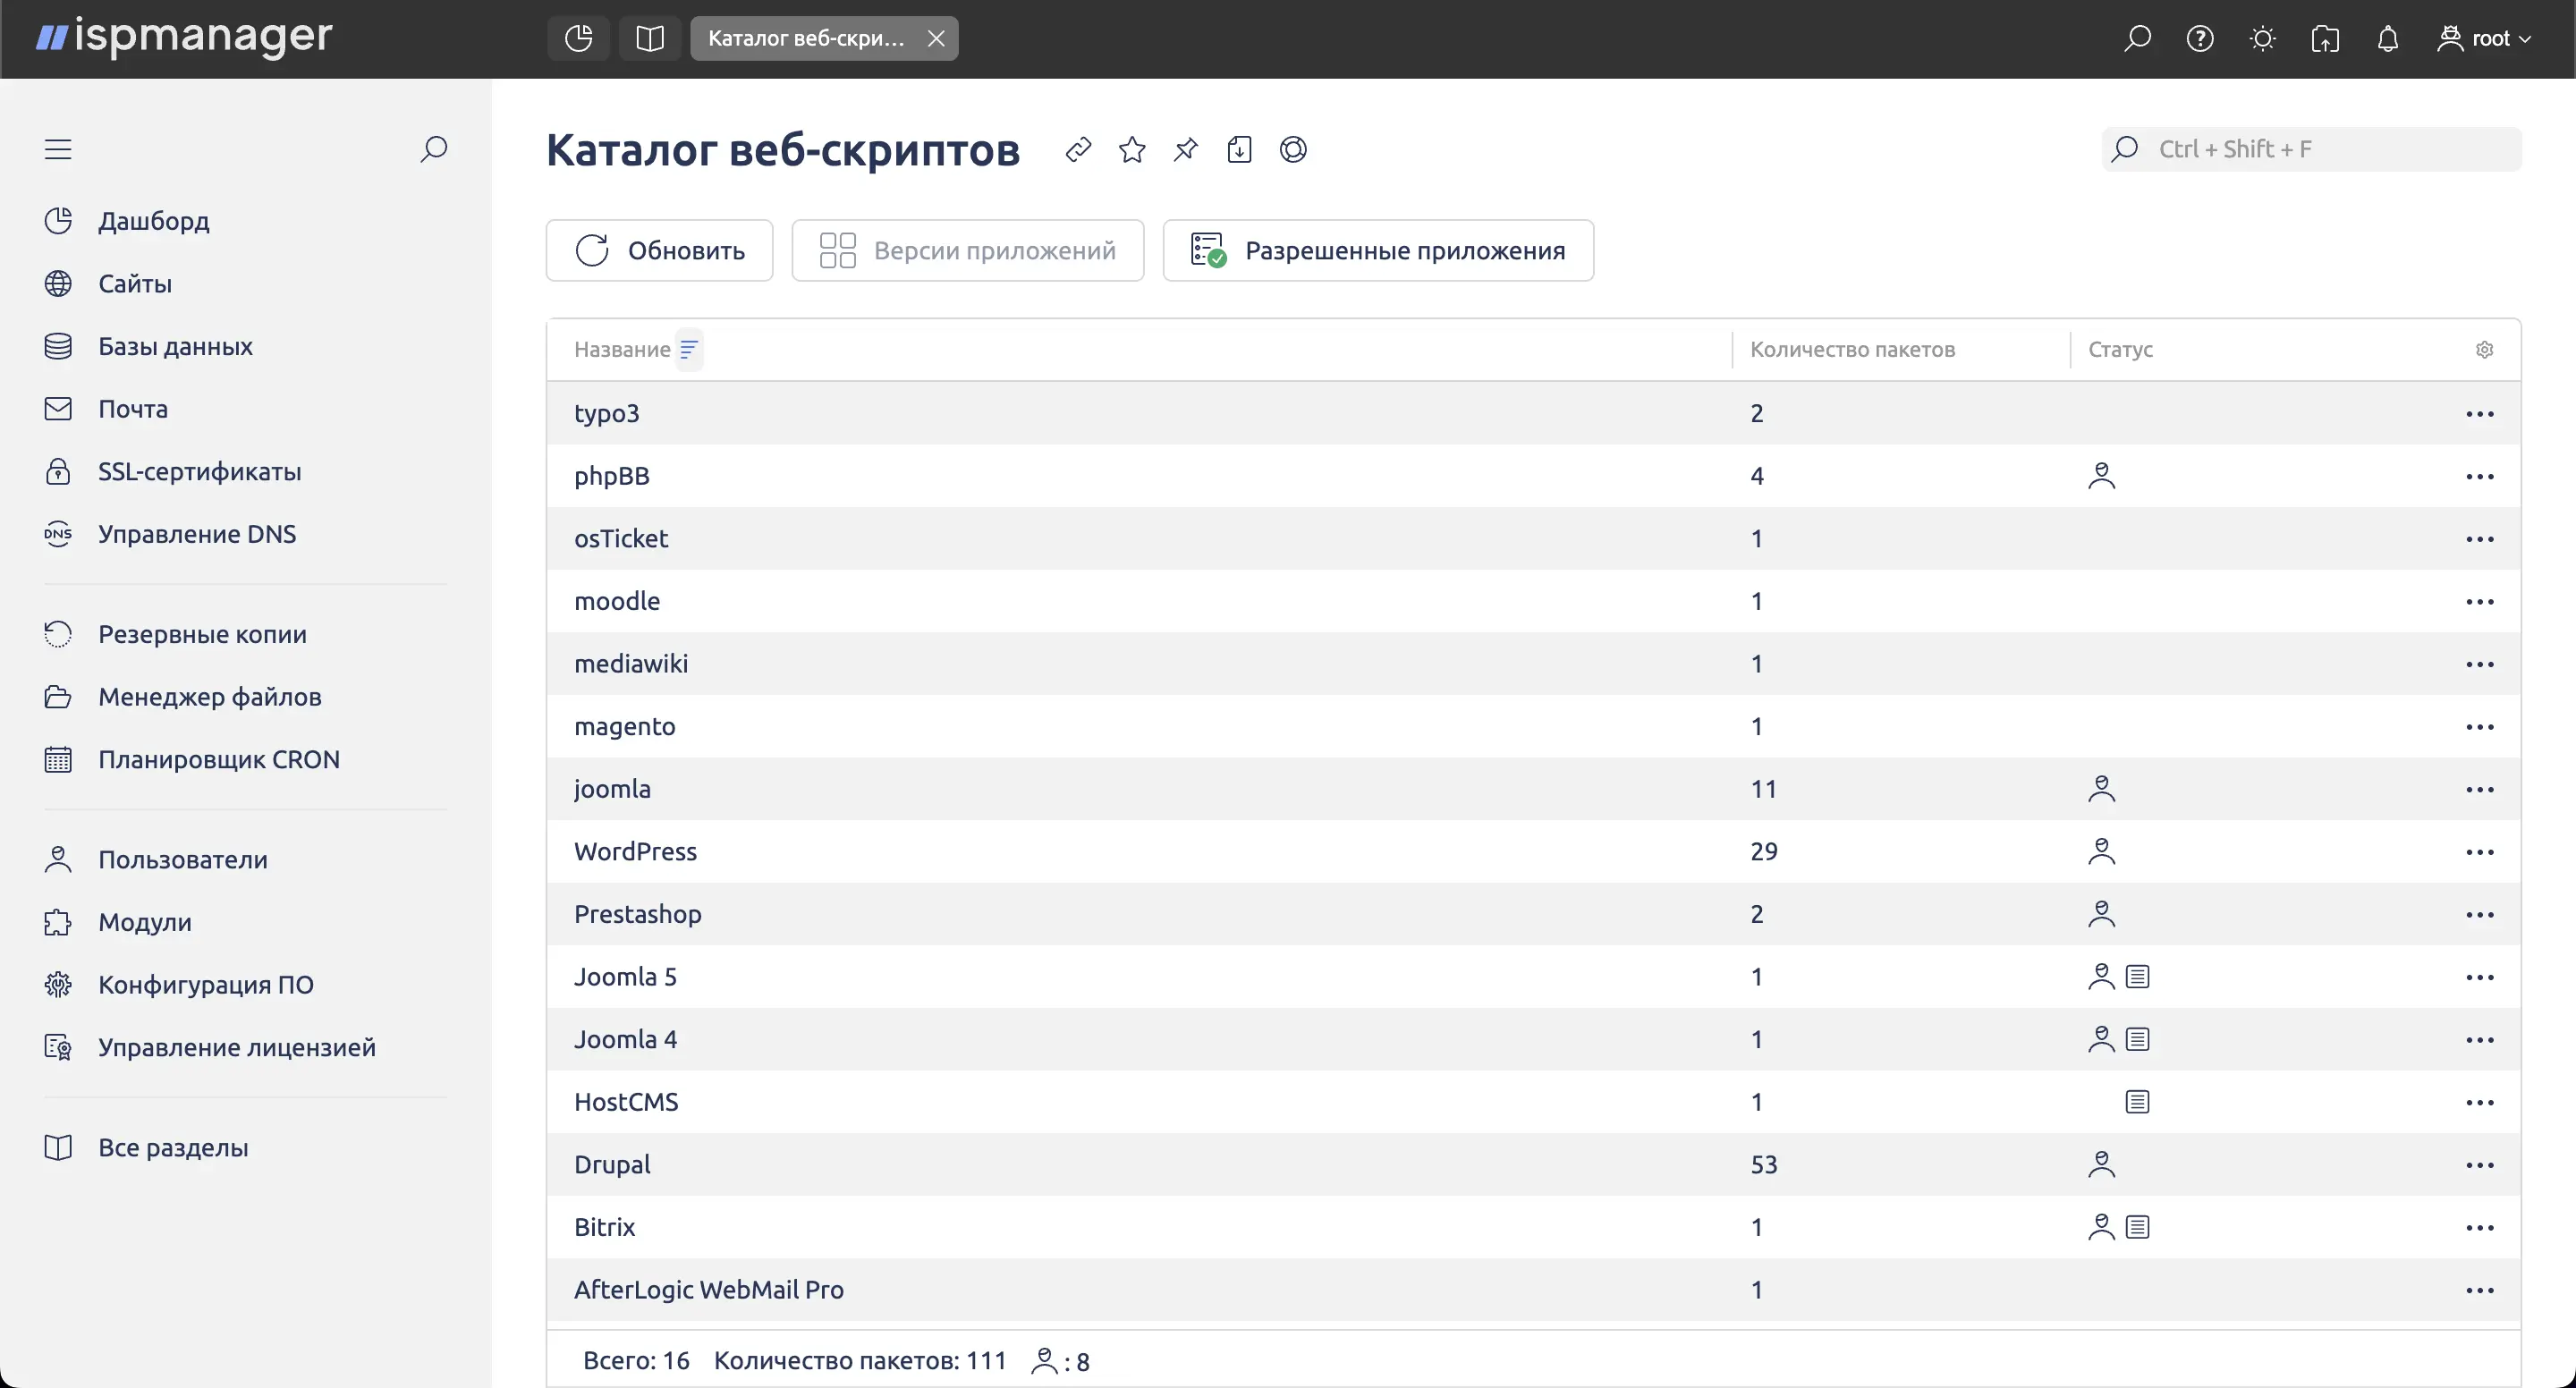Click the Ctrl + Shift + F search field
2576x1388 pixels.
(x=2311, y=148)
